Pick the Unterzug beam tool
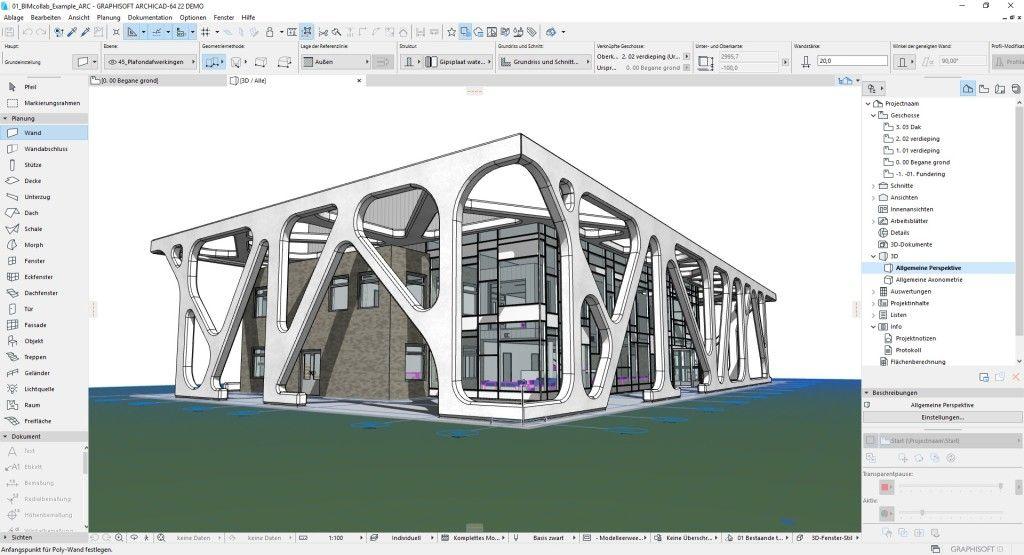This screenshot has height=555, width=1024. click(x=44, y=197)
